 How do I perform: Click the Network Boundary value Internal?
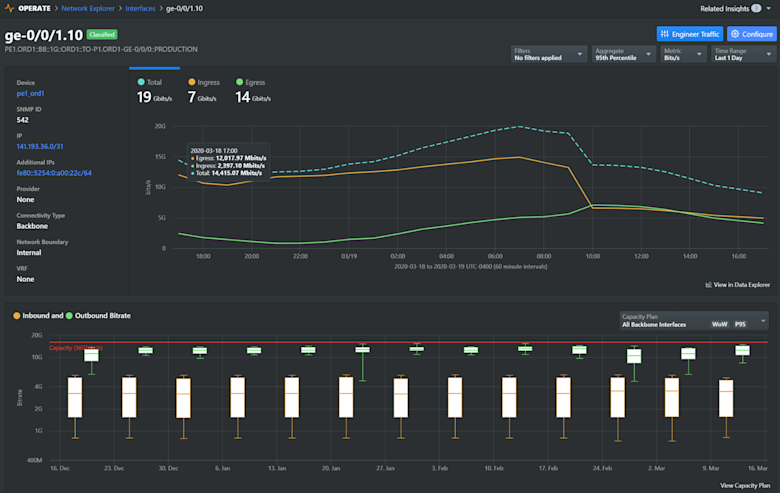click(29, 253)
